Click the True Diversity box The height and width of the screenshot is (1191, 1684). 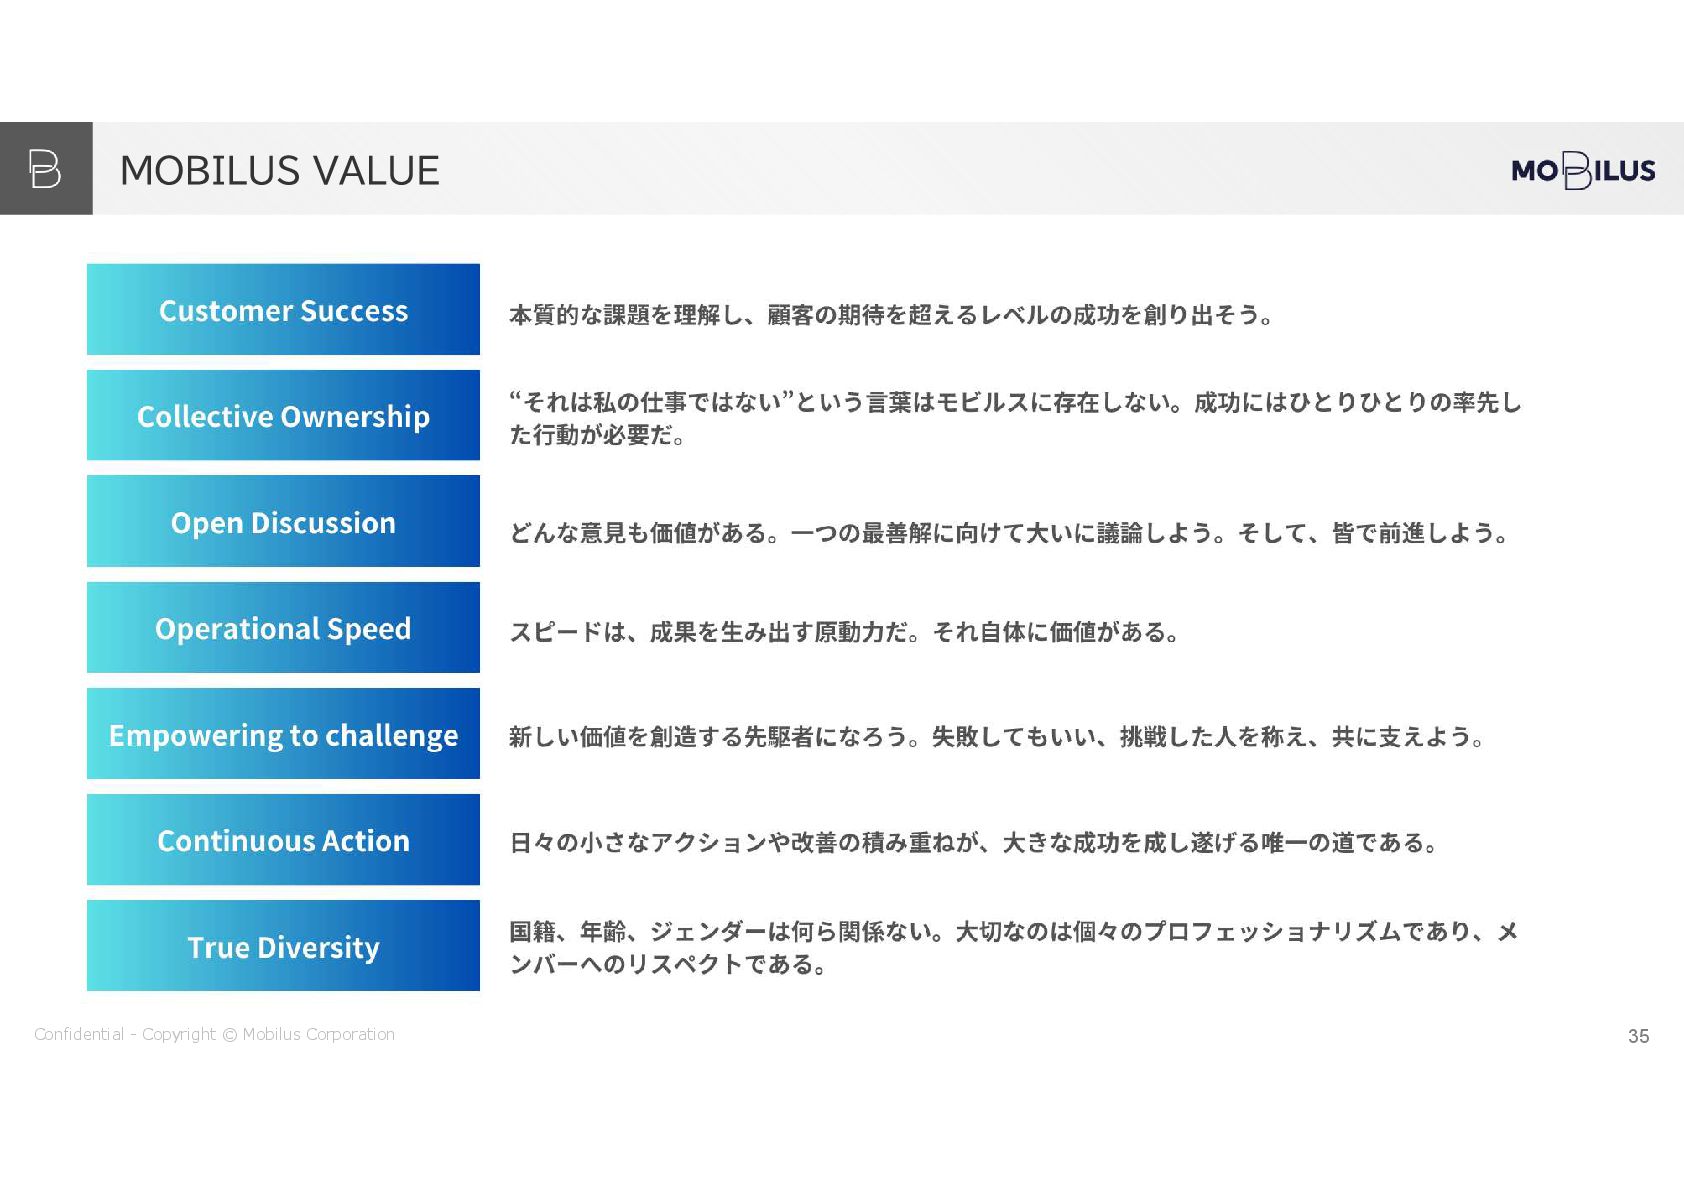[x=283, y=945]
